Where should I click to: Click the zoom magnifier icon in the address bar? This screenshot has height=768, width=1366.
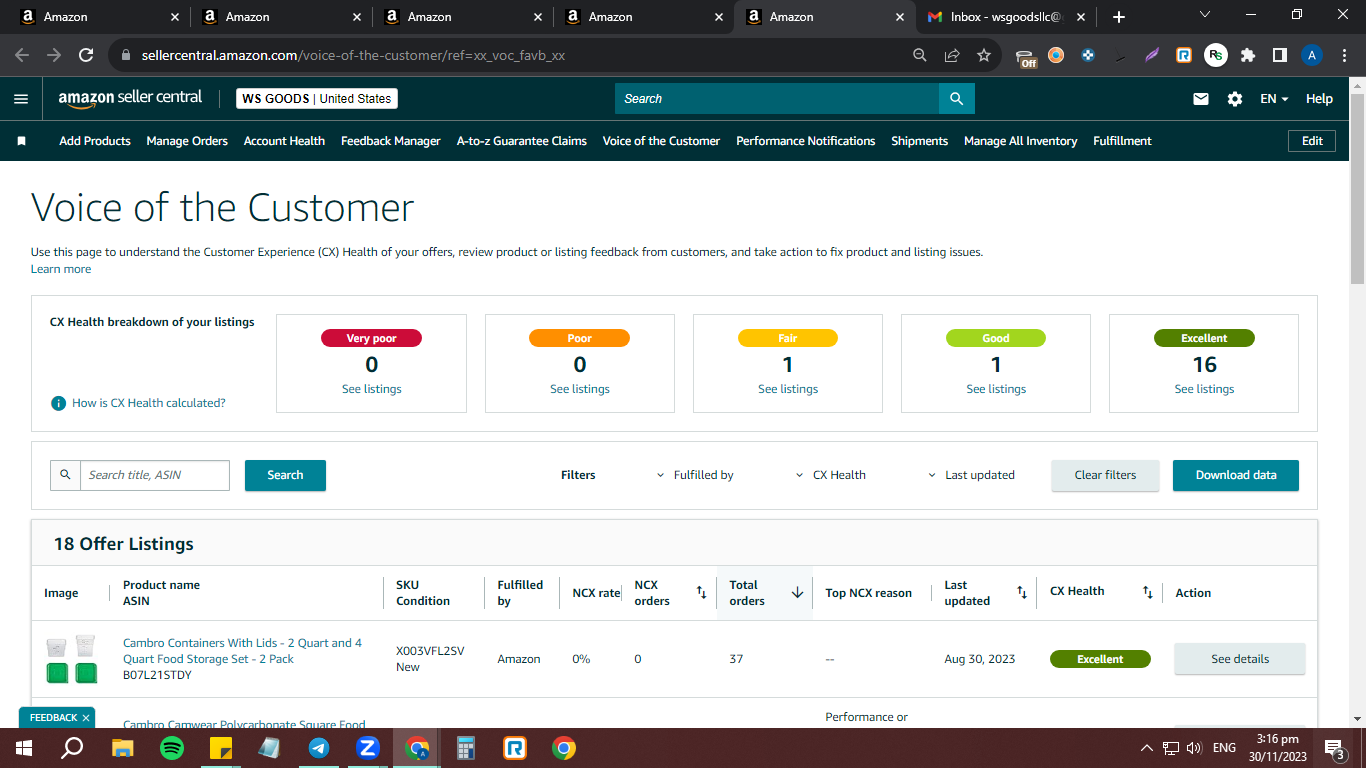(920, 56)
